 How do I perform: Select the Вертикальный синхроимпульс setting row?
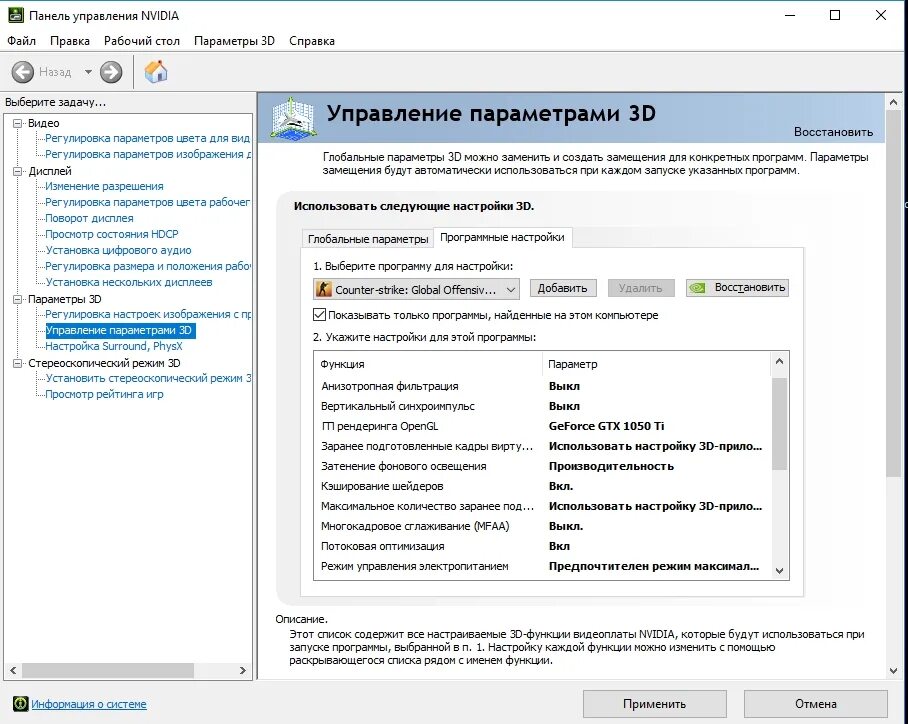click(x=543, y=407)
